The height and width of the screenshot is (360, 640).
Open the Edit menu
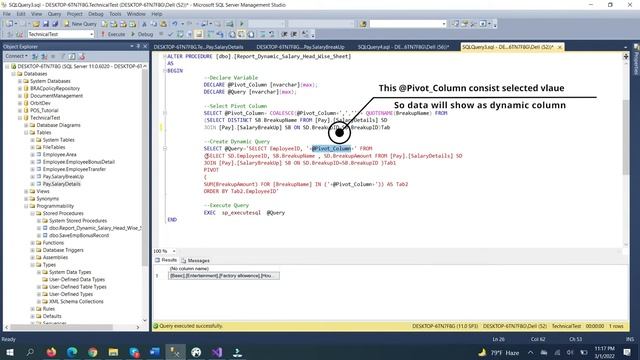click(21, 14)
